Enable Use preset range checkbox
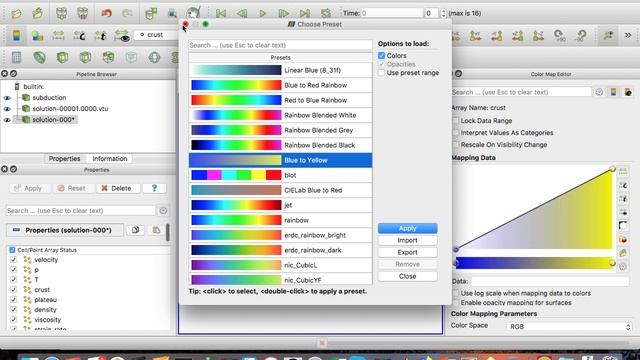Image resolution: width=640 pixels, height=360 pixels. tap(382, 73)
